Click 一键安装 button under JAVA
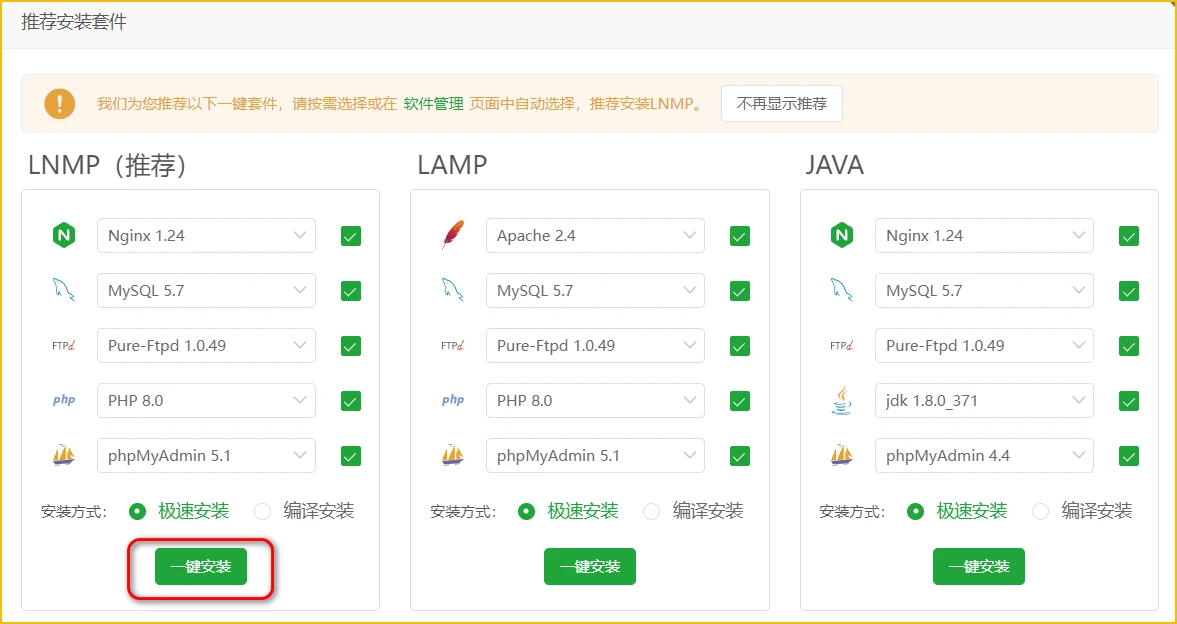1177x624 pixels. coord(979,567)
